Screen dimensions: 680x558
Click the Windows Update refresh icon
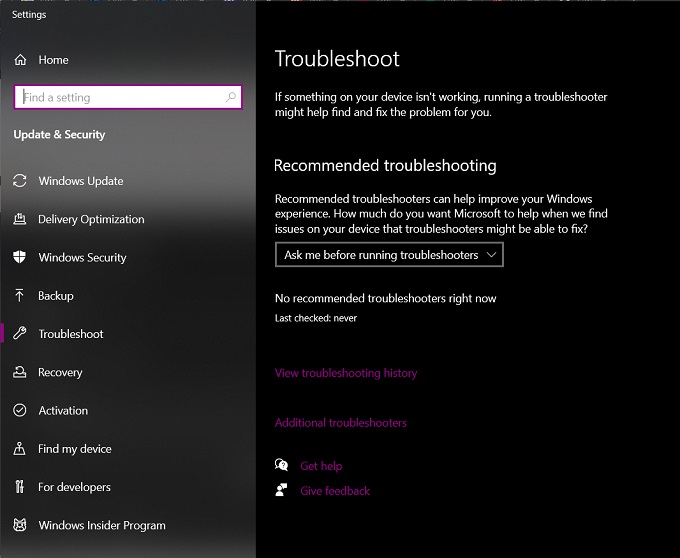(20, 181)
